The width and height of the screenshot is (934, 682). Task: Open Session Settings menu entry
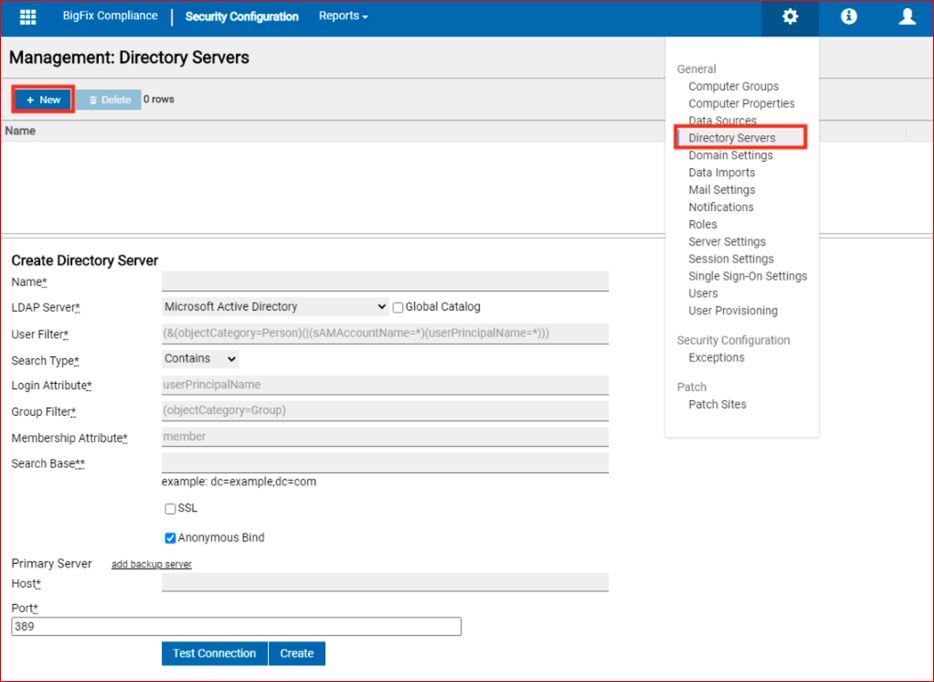pyautogui.click(x=731, y=259)
